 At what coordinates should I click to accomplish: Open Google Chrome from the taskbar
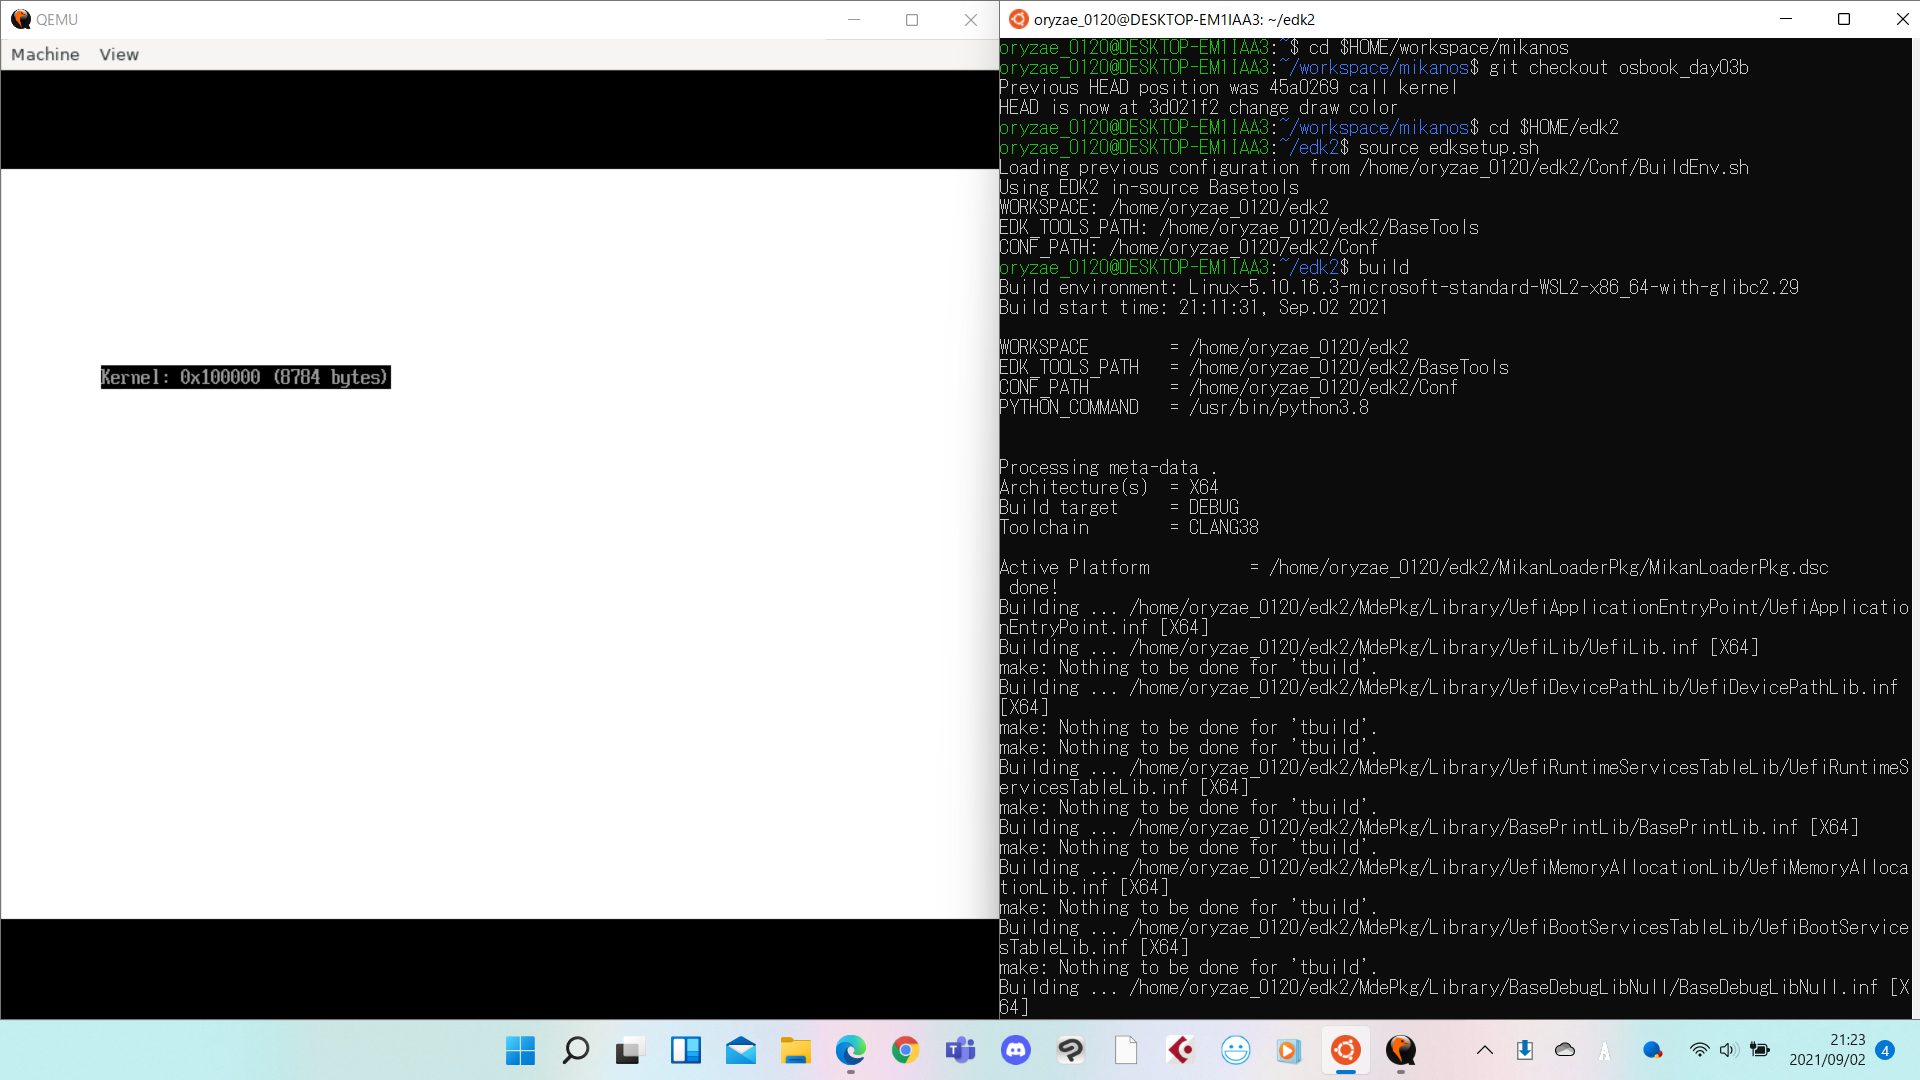[904, 1051]
